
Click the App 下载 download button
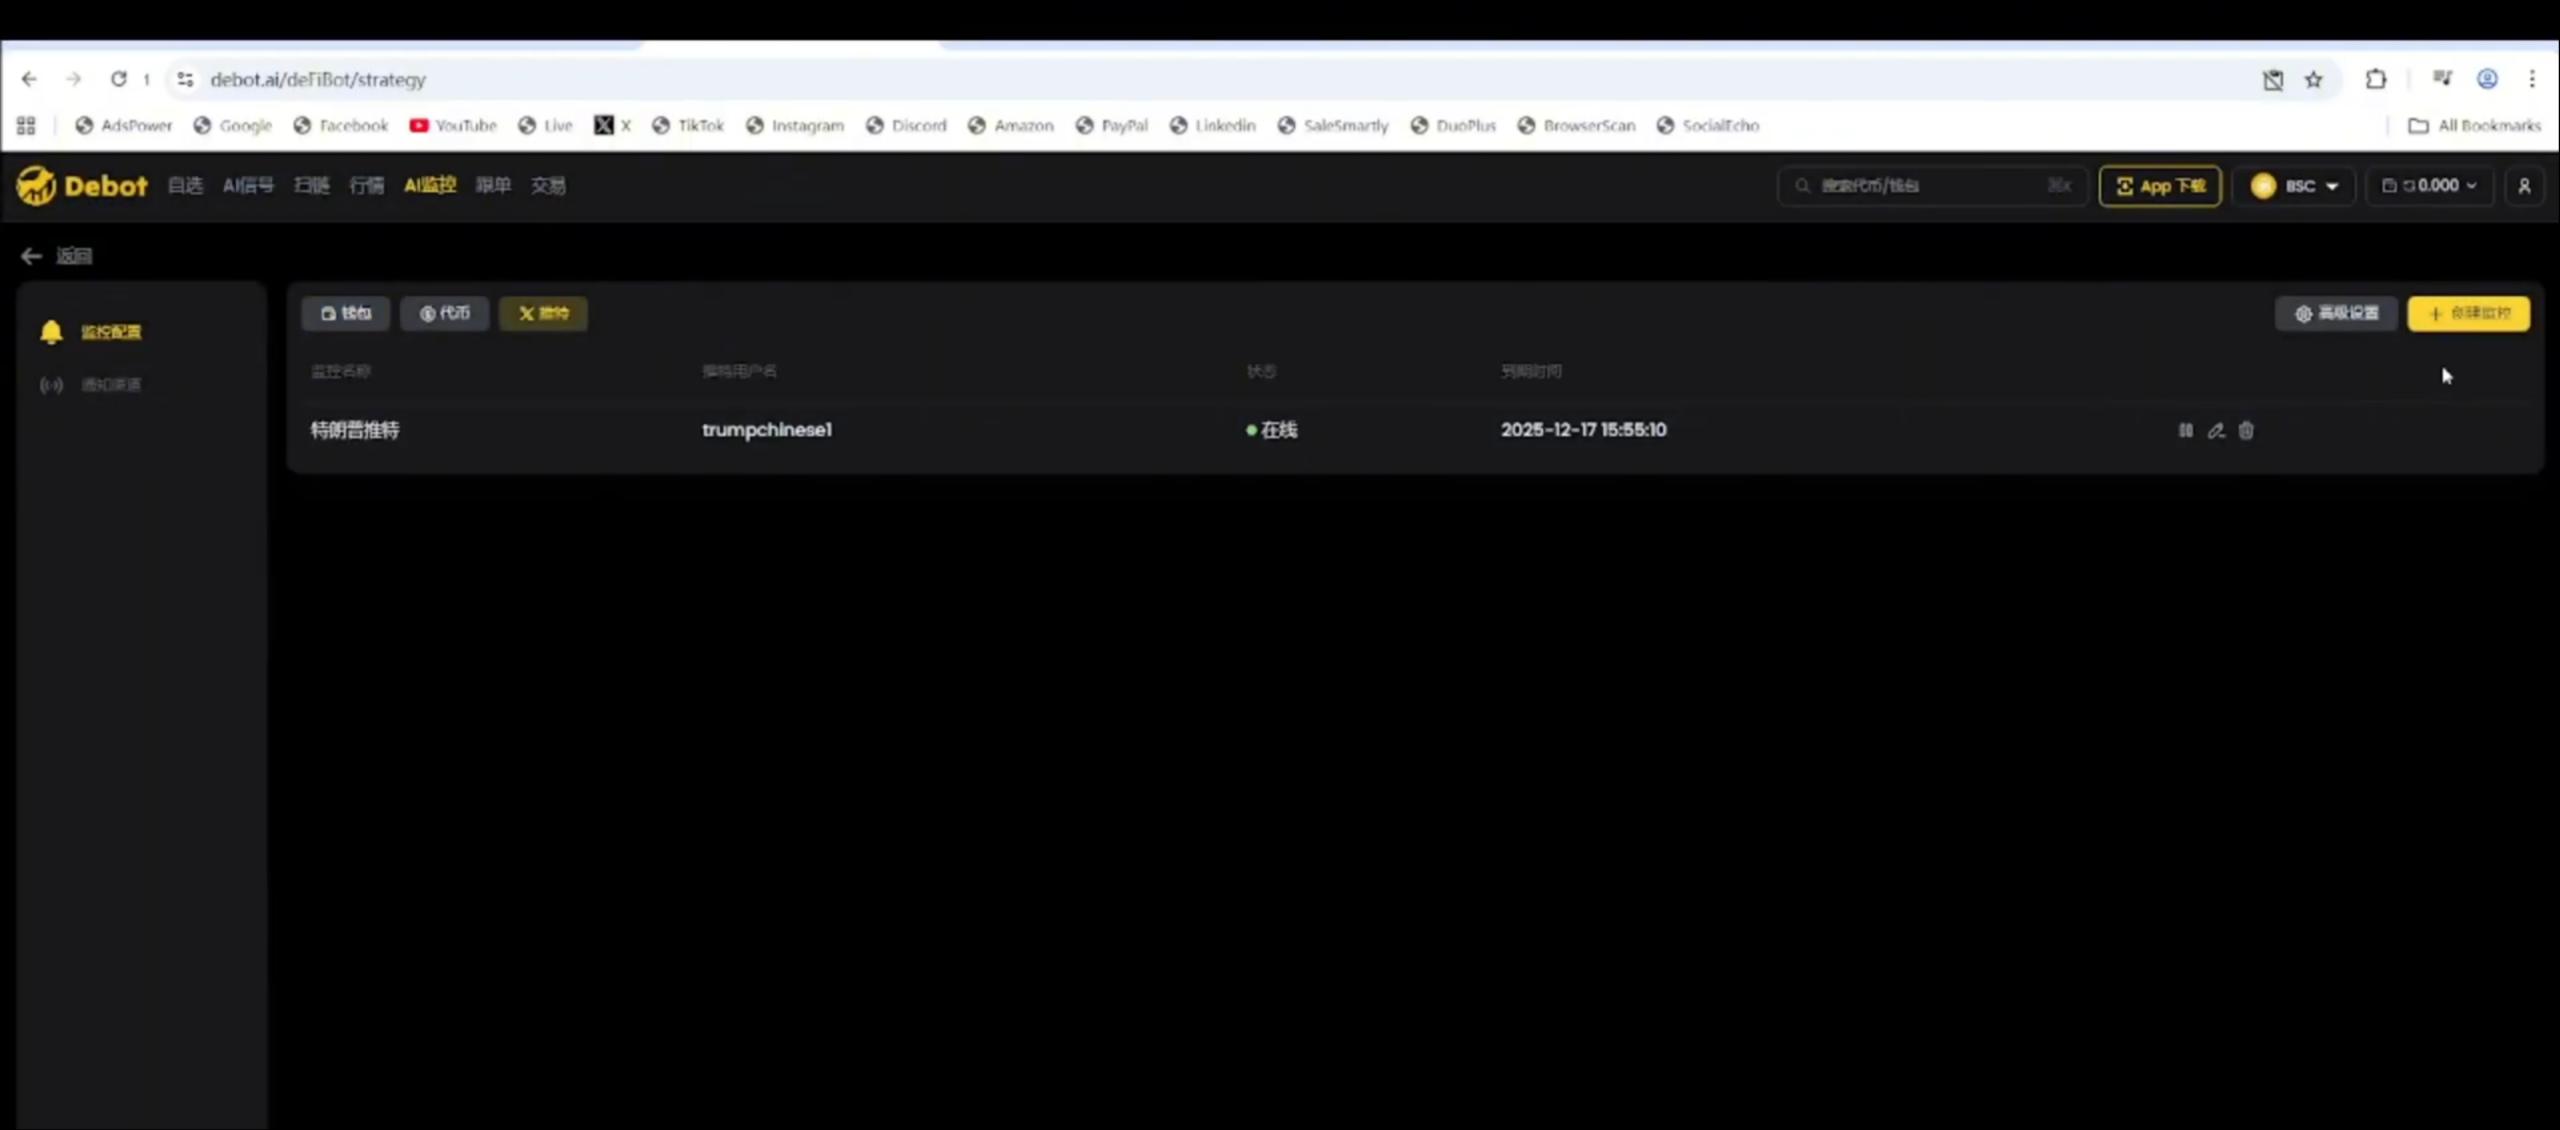click(2160, 186)
